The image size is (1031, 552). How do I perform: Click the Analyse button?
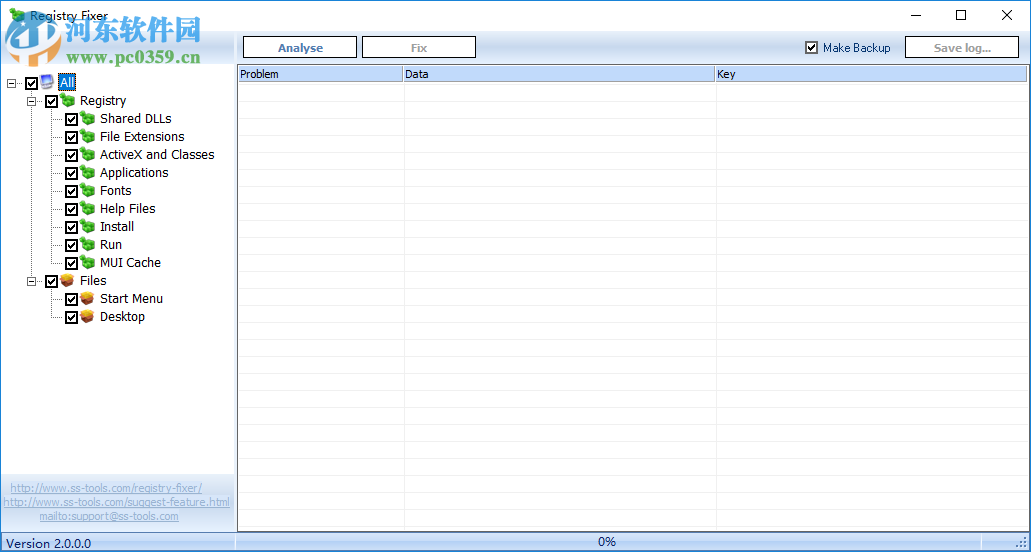coord(300,47)
